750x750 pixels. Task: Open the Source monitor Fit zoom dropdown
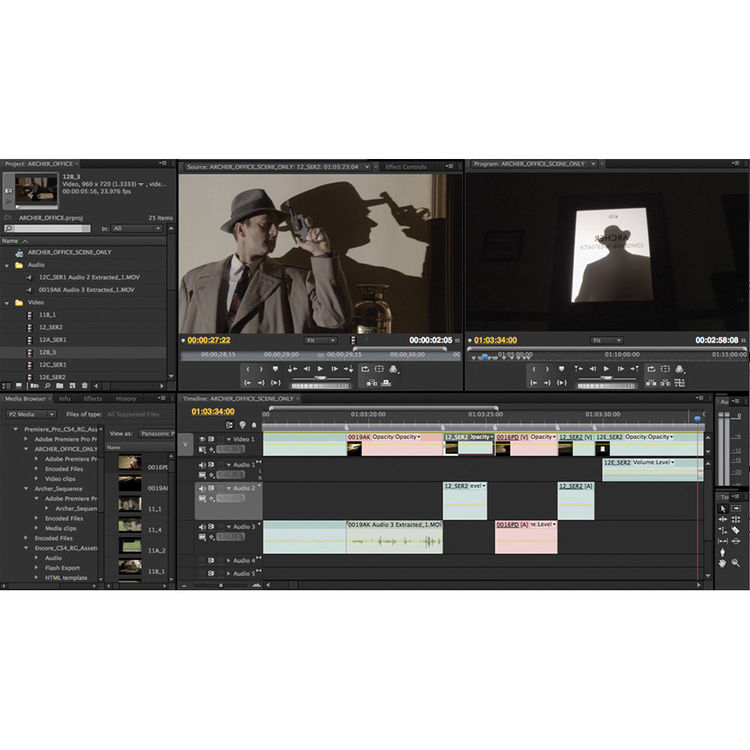(320, 340)
